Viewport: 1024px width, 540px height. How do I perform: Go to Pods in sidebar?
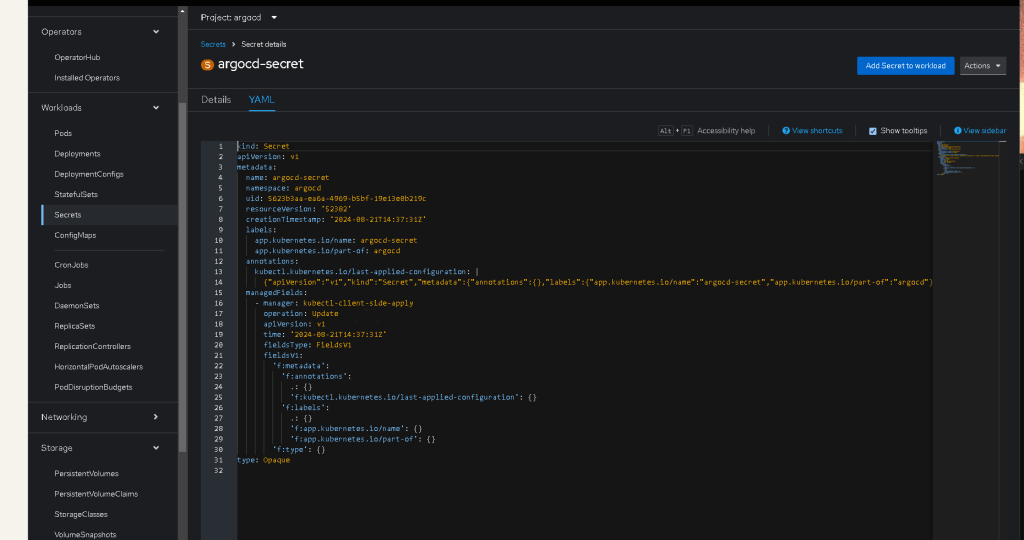(63, 133)
